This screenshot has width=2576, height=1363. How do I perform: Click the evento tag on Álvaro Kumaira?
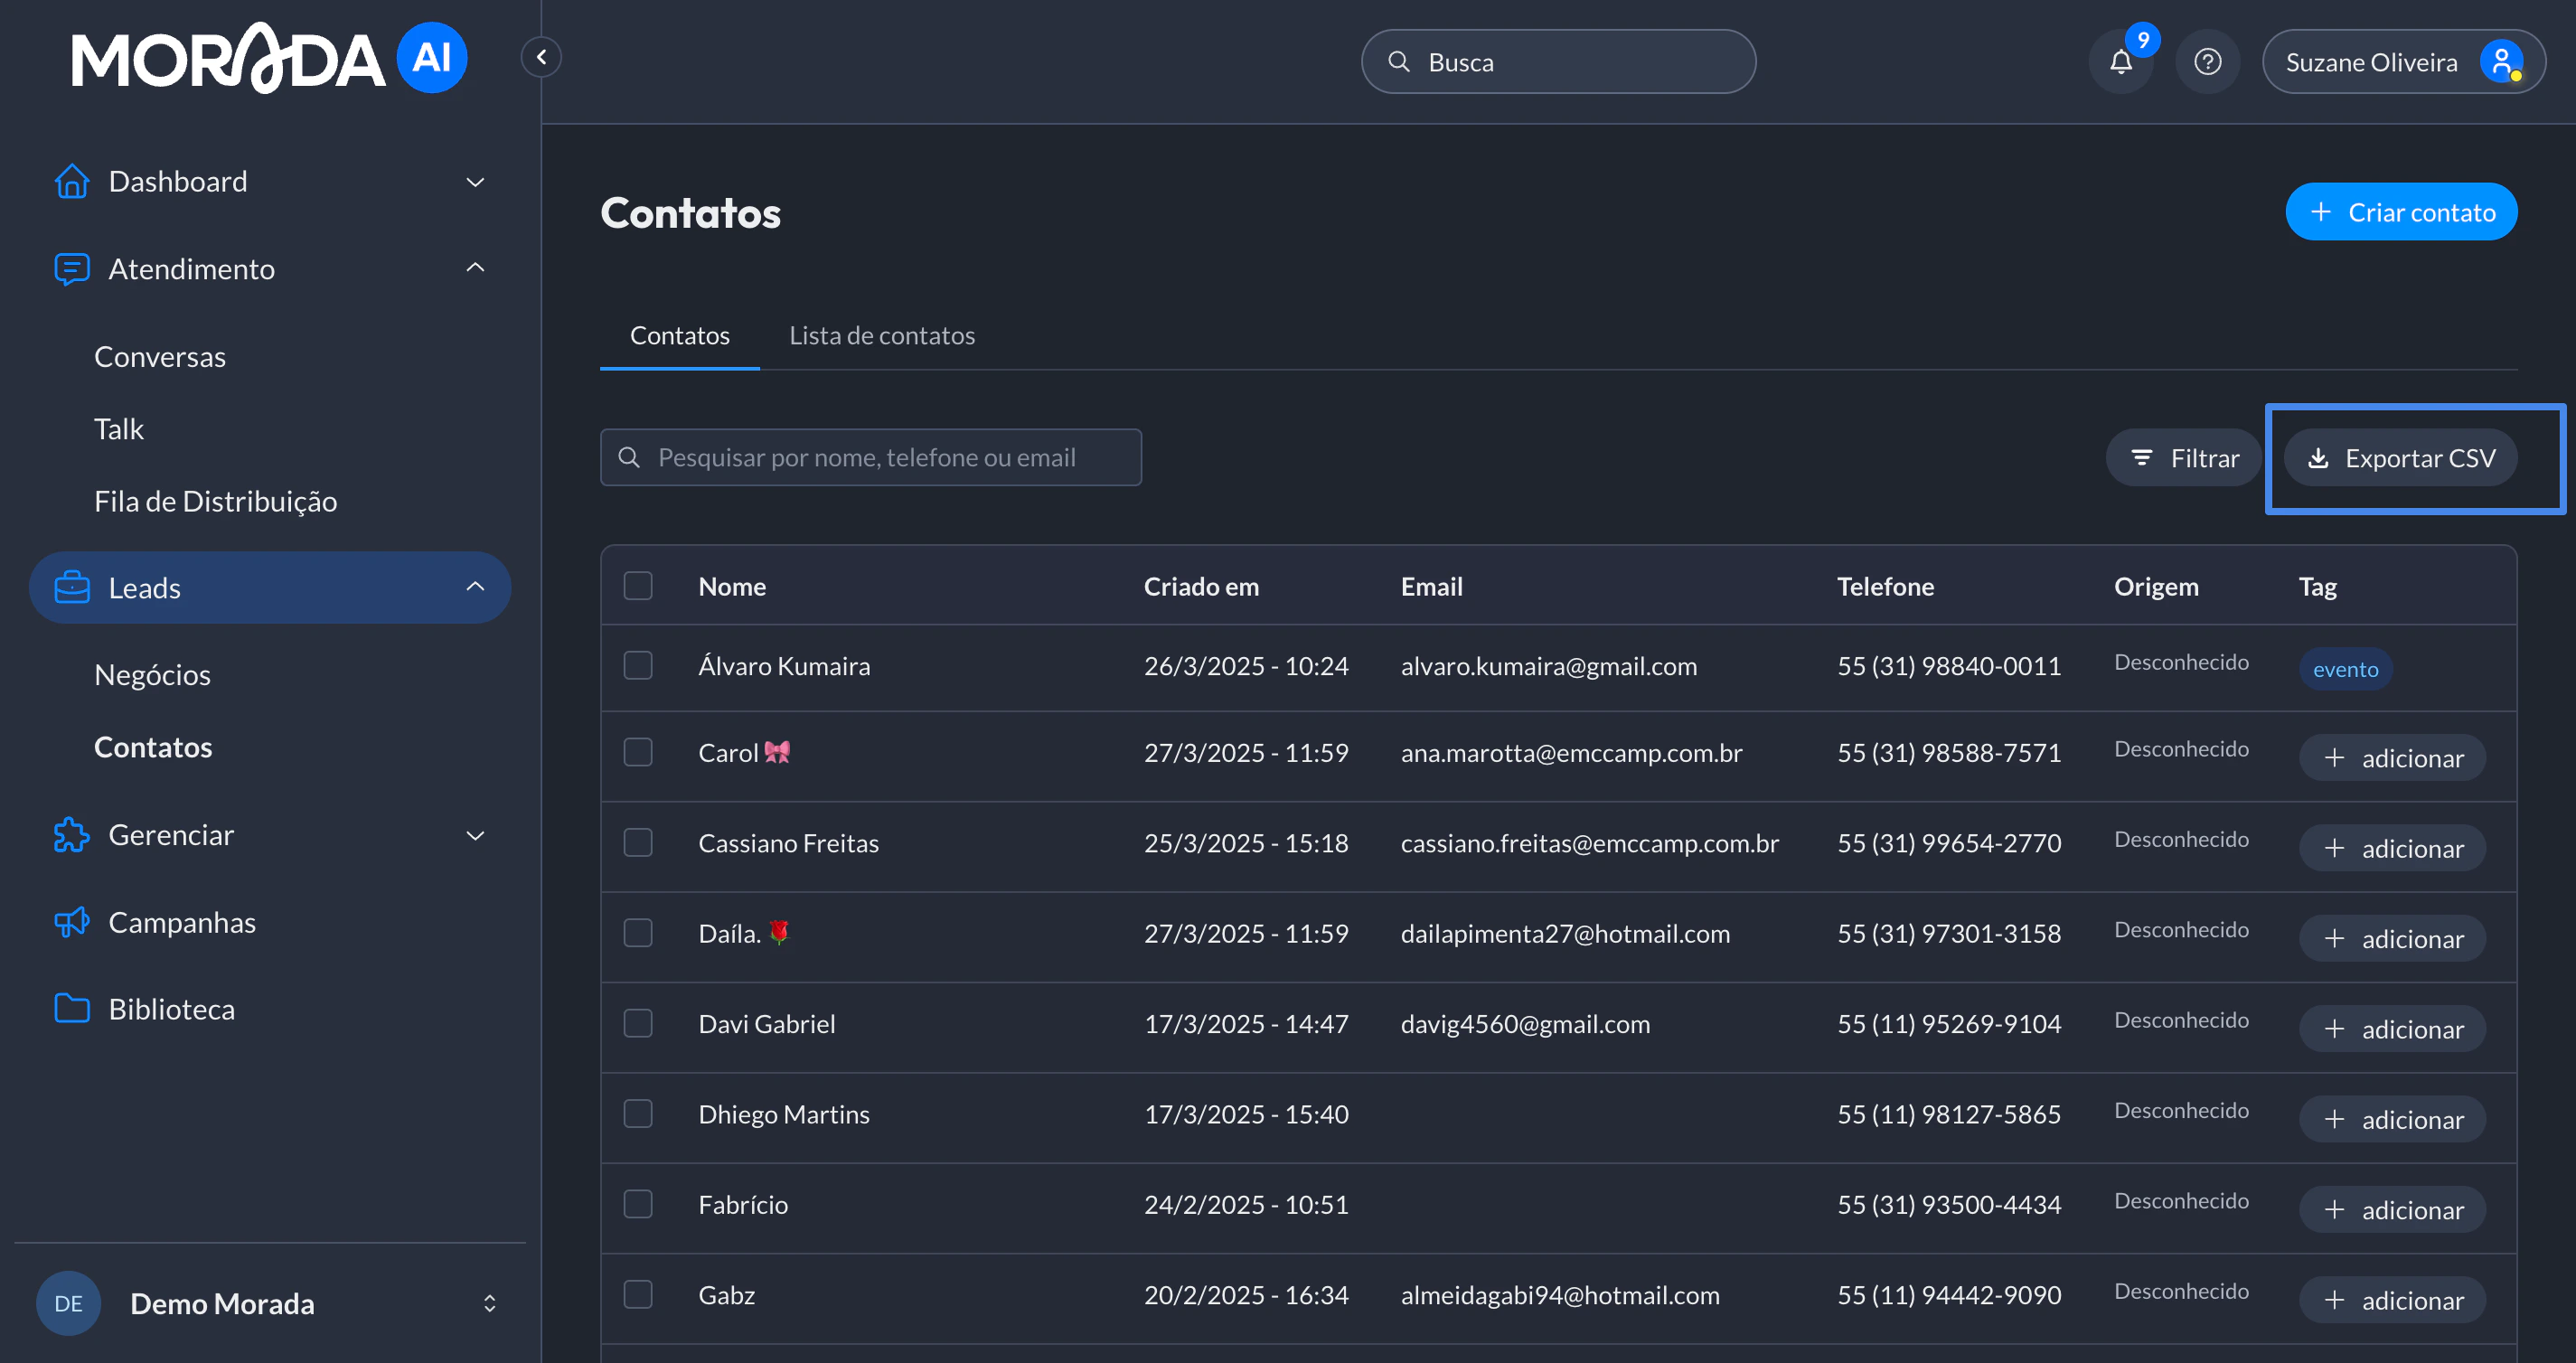(x=2346, y=668)
